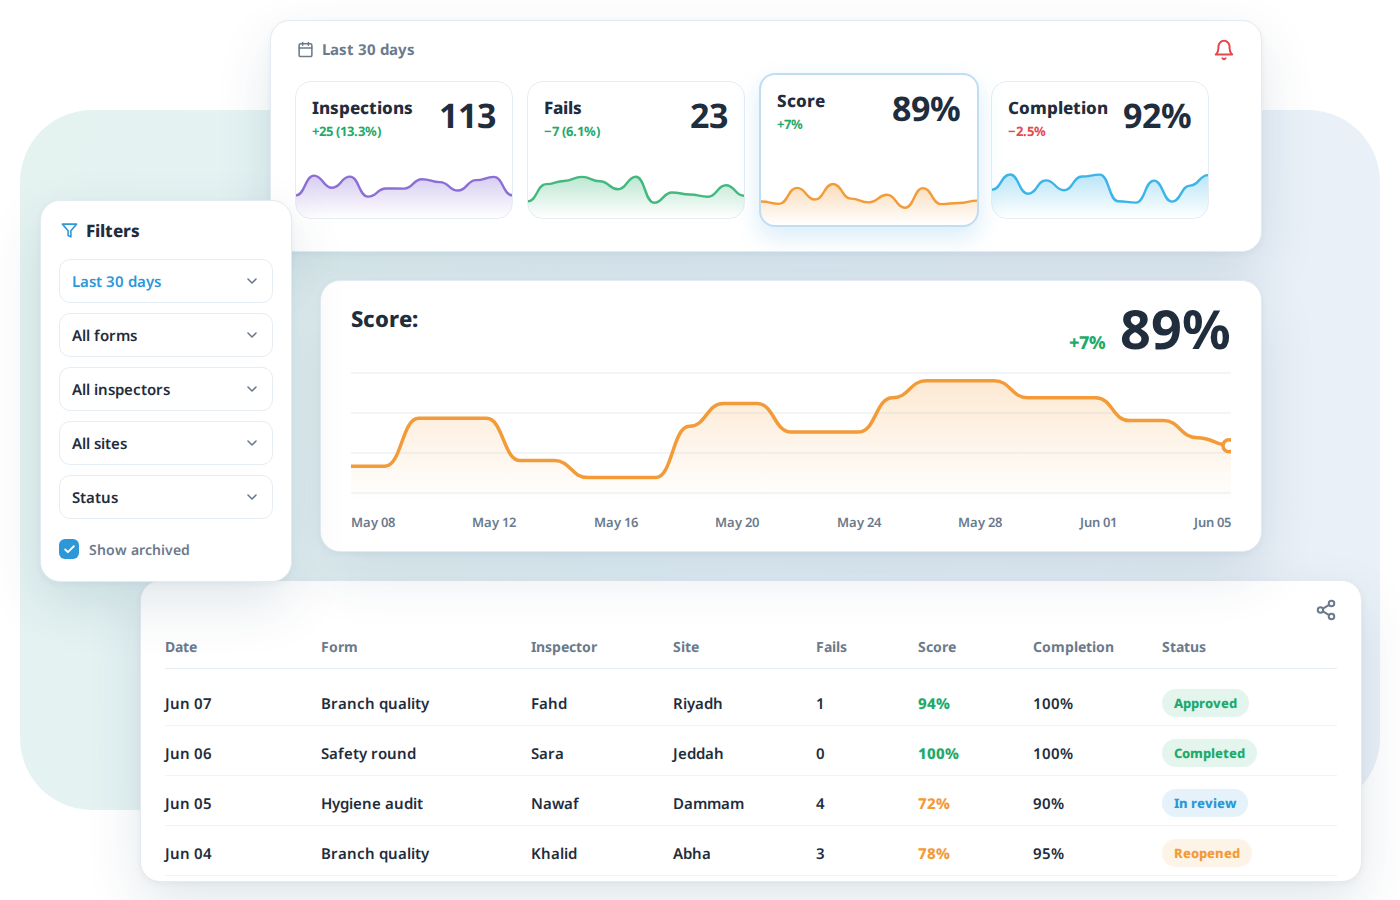
Task: Click the 78% score value
Action: tap(934, 854)
